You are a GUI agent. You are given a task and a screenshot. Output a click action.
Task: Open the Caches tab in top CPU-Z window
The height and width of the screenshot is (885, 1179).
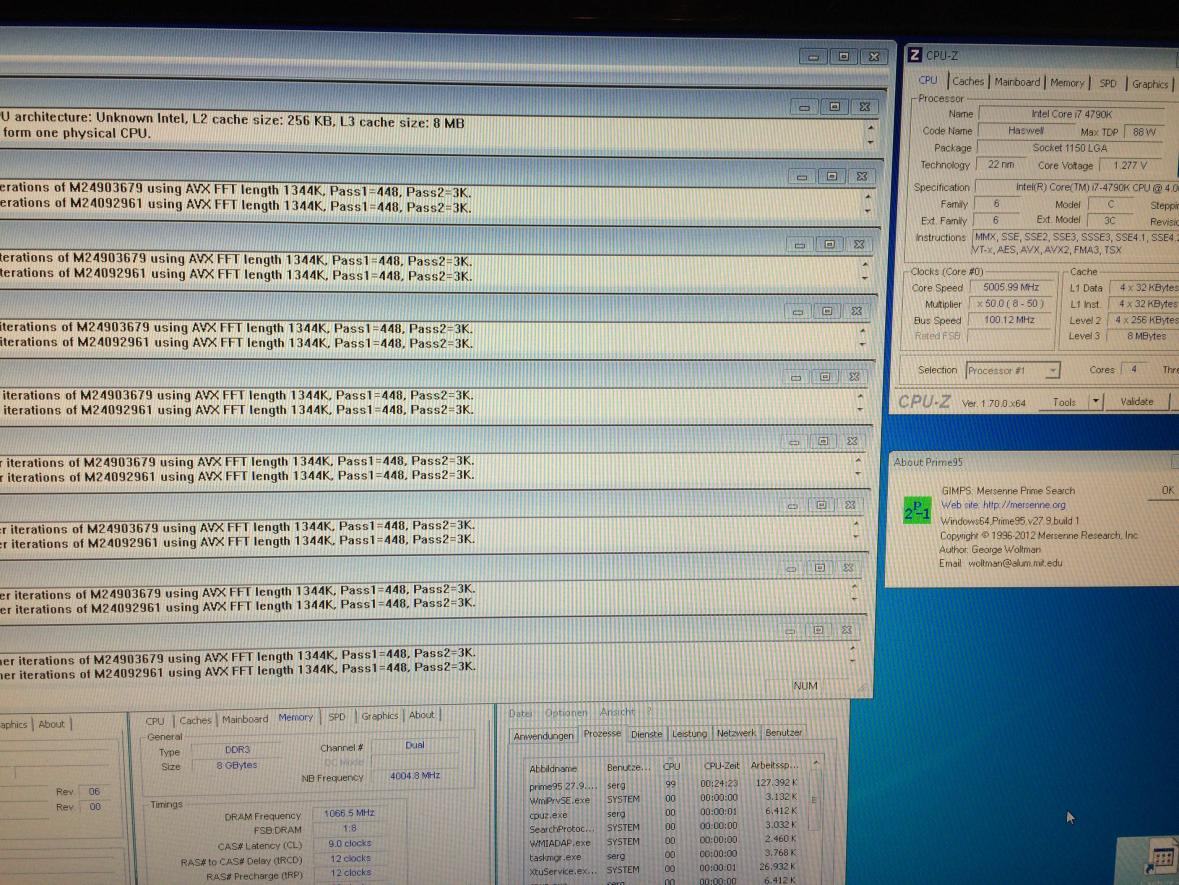click(968, 81)
